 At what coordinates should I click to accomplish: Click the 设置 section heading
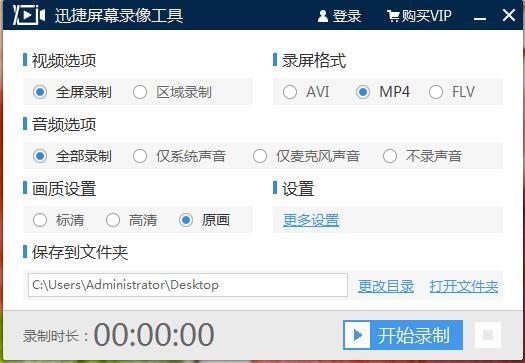pos(298,189)
